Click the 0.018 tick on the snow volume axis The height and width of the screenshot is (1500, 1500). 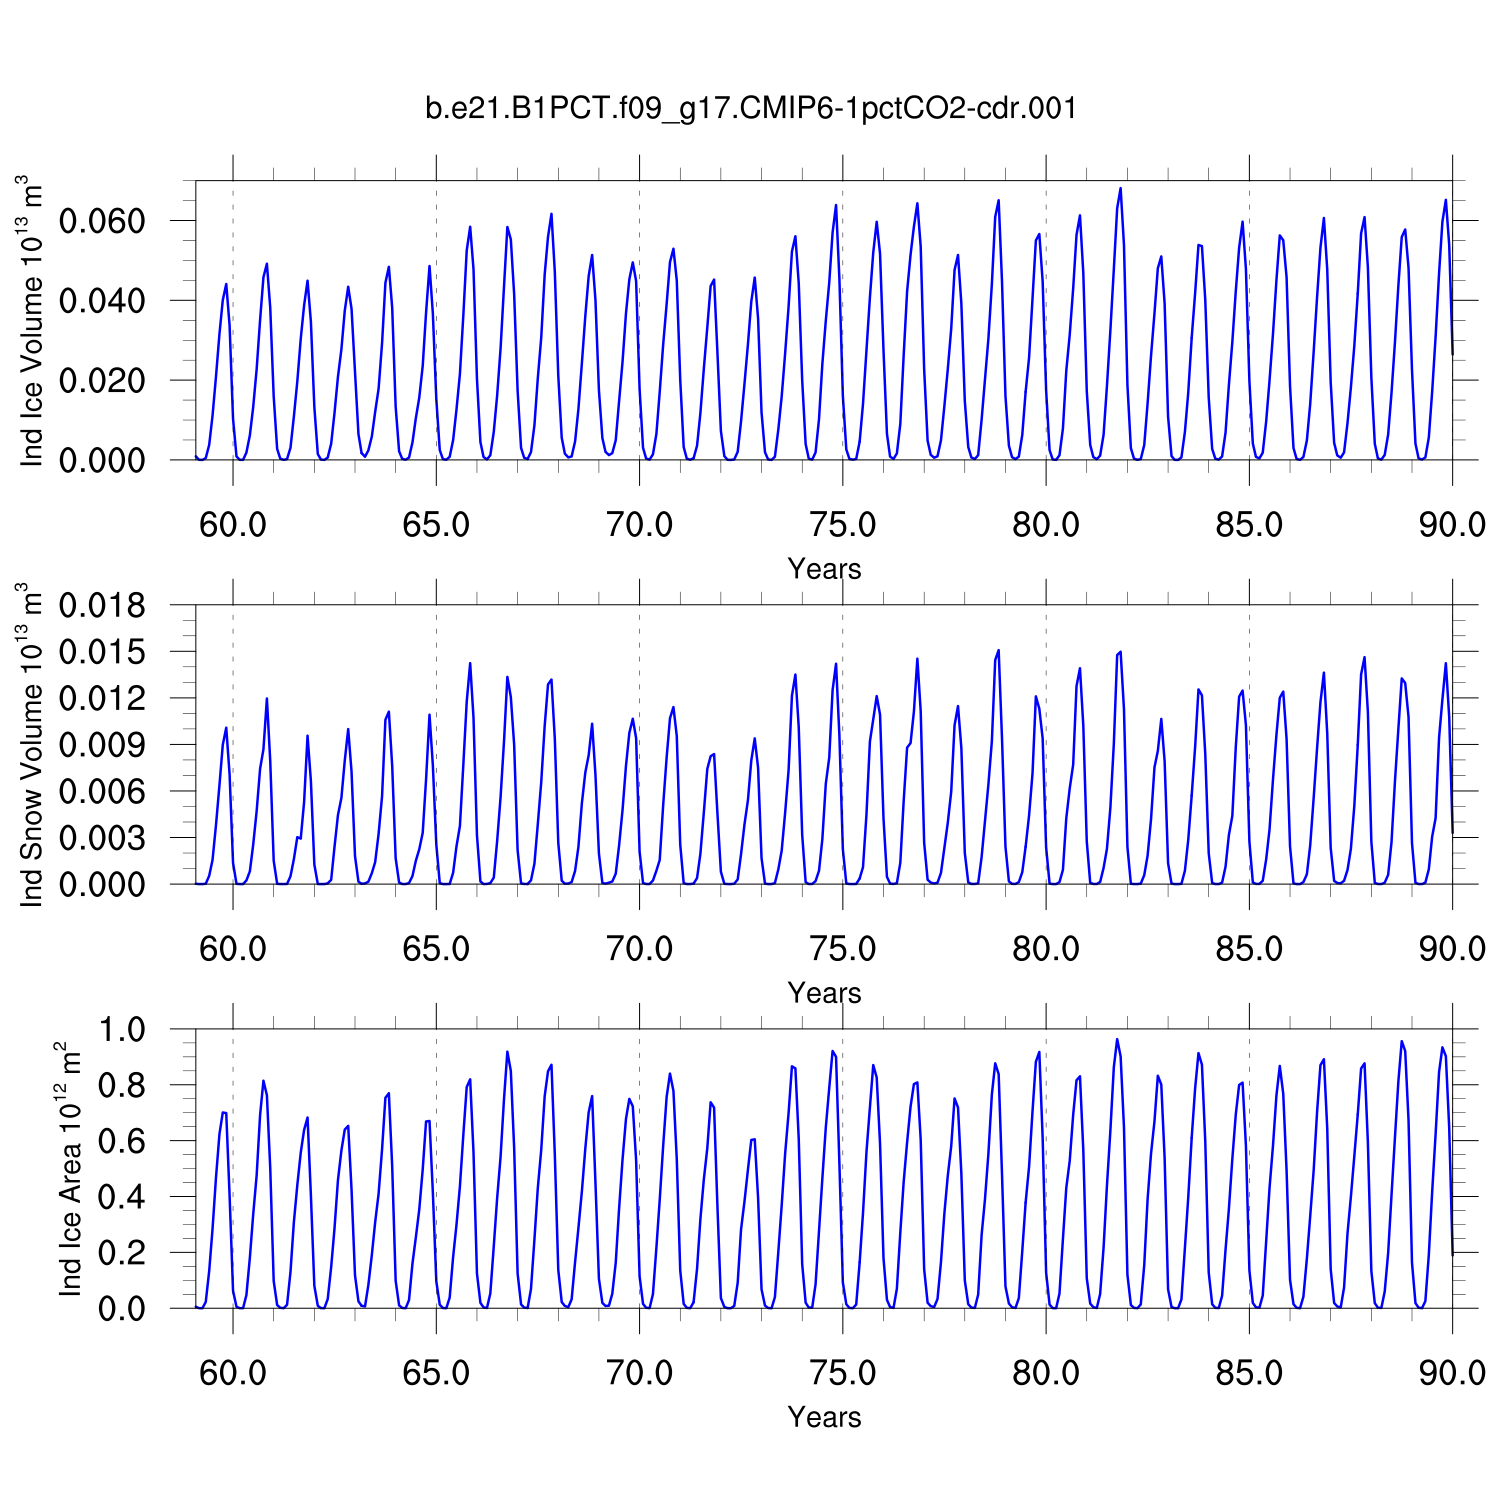[x=101, y=606]
